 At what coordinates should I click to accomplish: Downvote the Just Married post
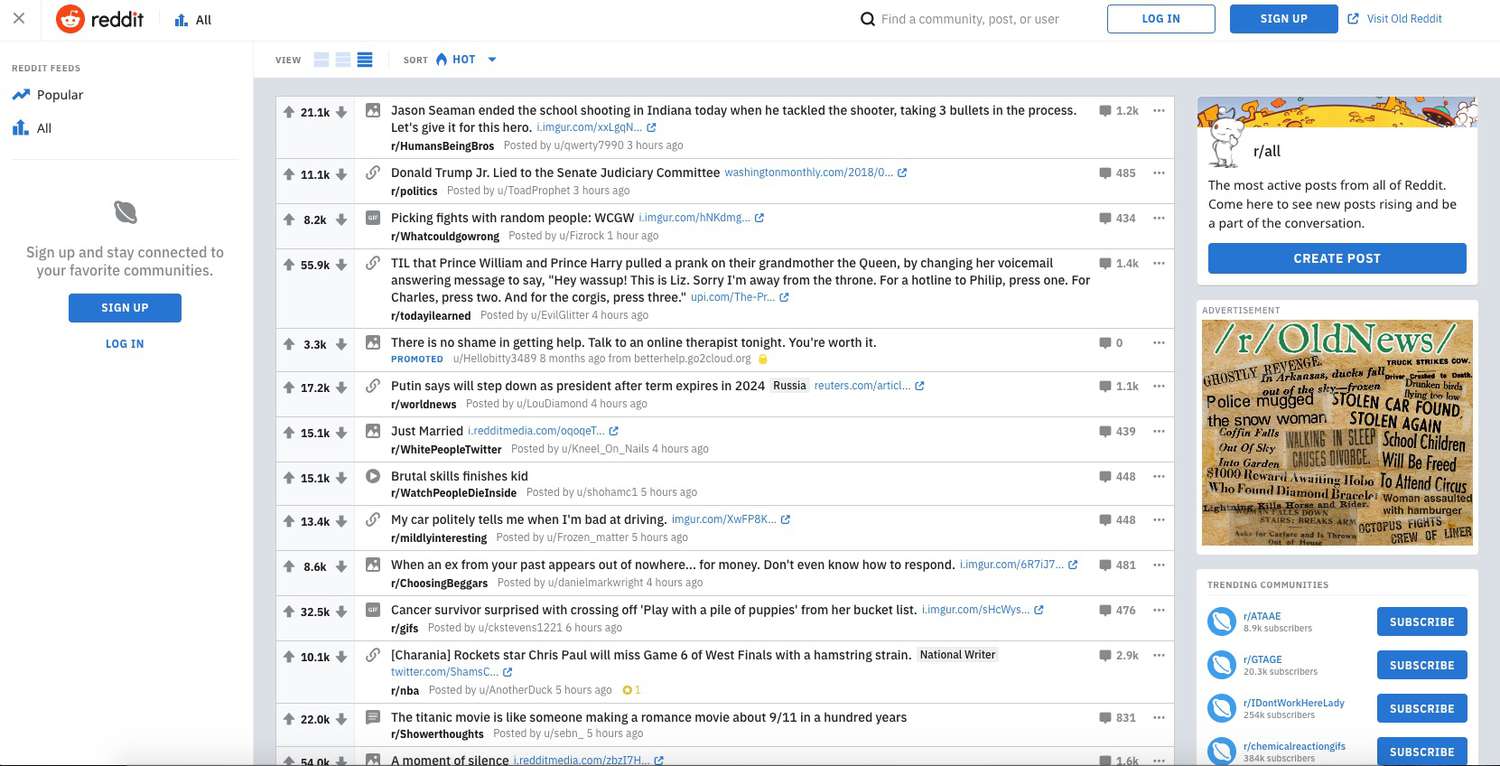pos(341,433)
